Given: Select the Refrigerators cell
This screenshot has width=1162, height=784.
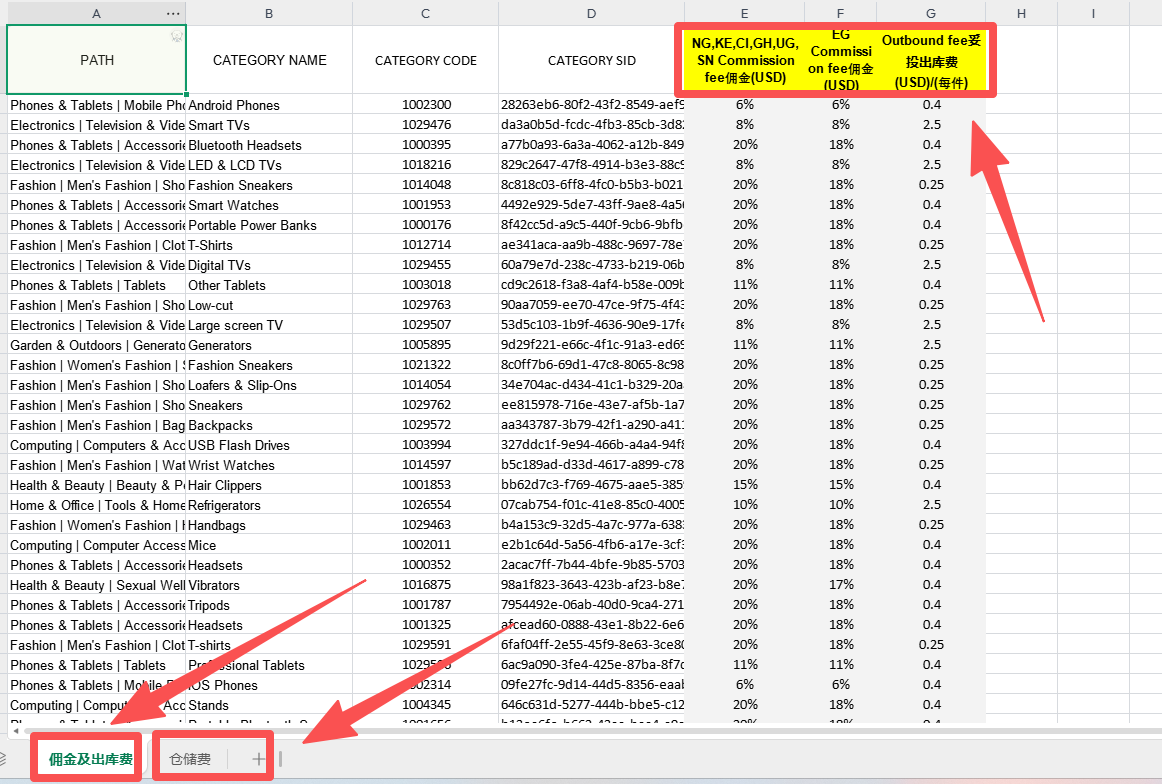Looking at the screenshot, I should (x=269, y=505).
